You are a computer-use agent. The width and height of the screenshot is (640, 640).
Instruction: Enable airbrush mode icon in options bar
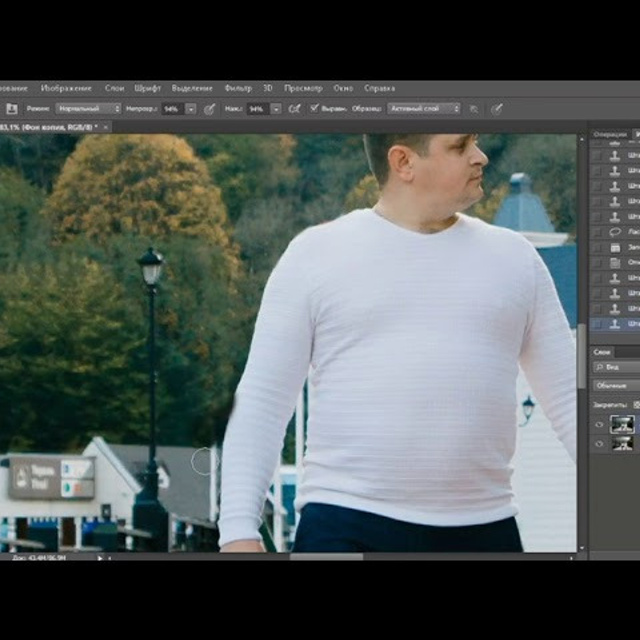pos(295,108)
